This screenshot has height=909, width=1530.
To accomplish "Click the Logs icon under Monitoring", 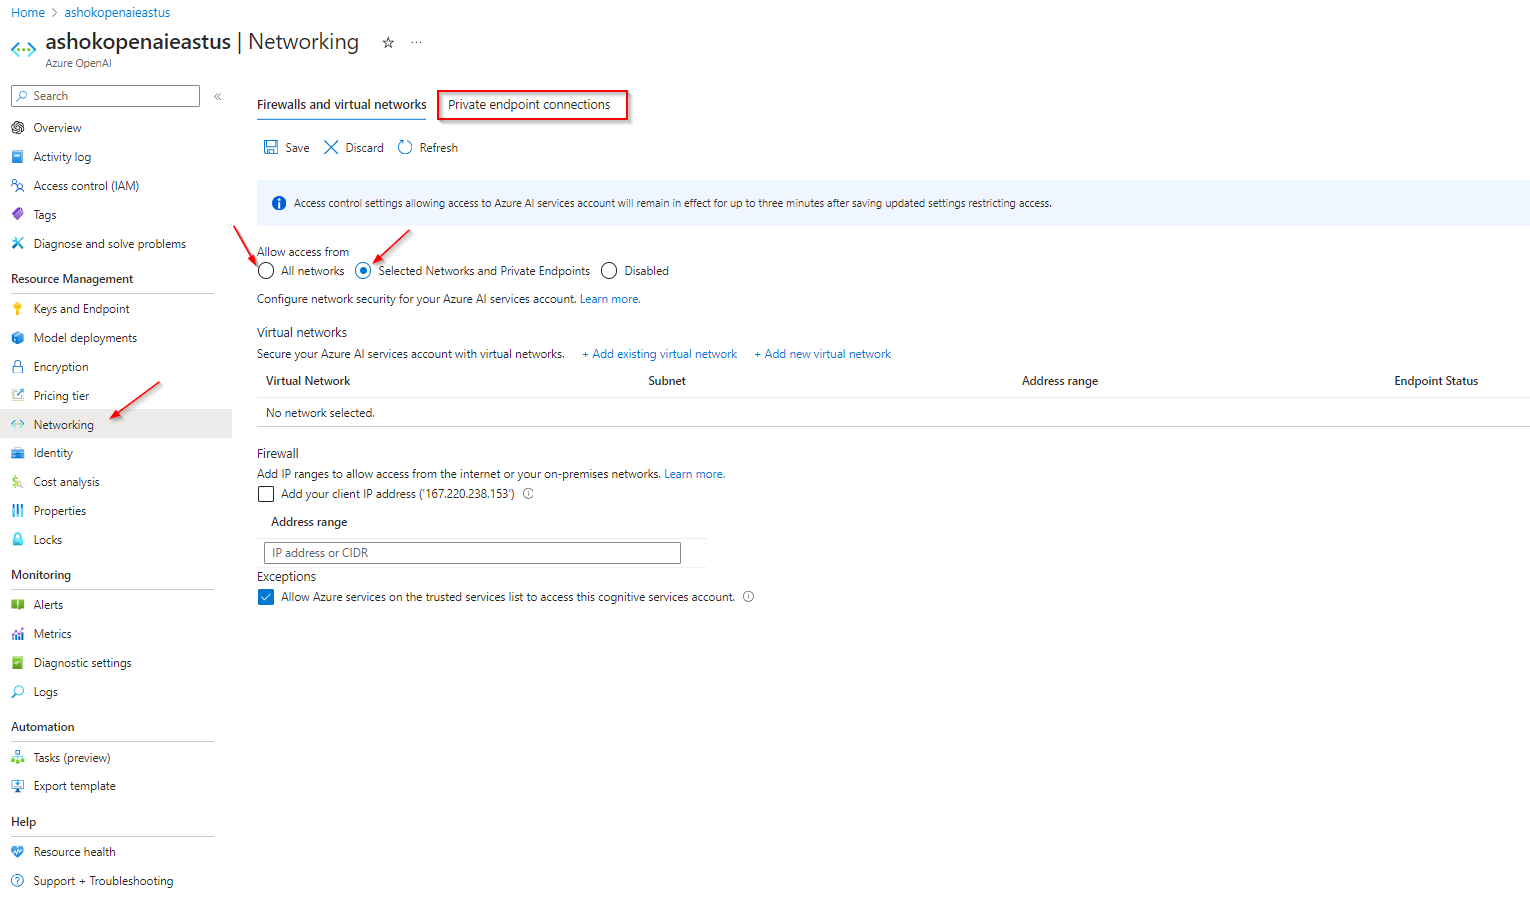I will (x=17, y=692).
